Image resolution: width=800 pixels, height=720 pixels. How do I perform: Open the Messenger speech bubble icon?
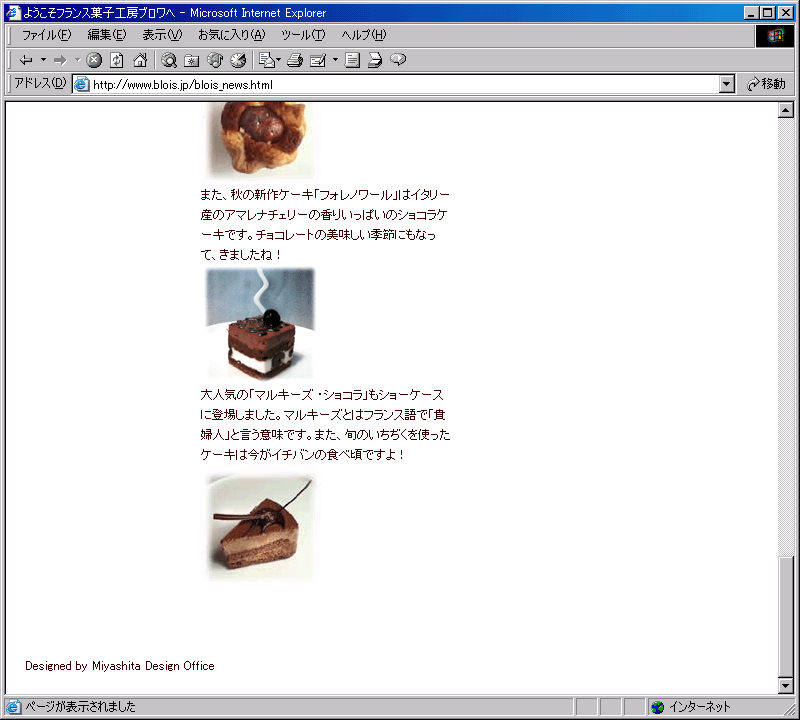point(398,60)
